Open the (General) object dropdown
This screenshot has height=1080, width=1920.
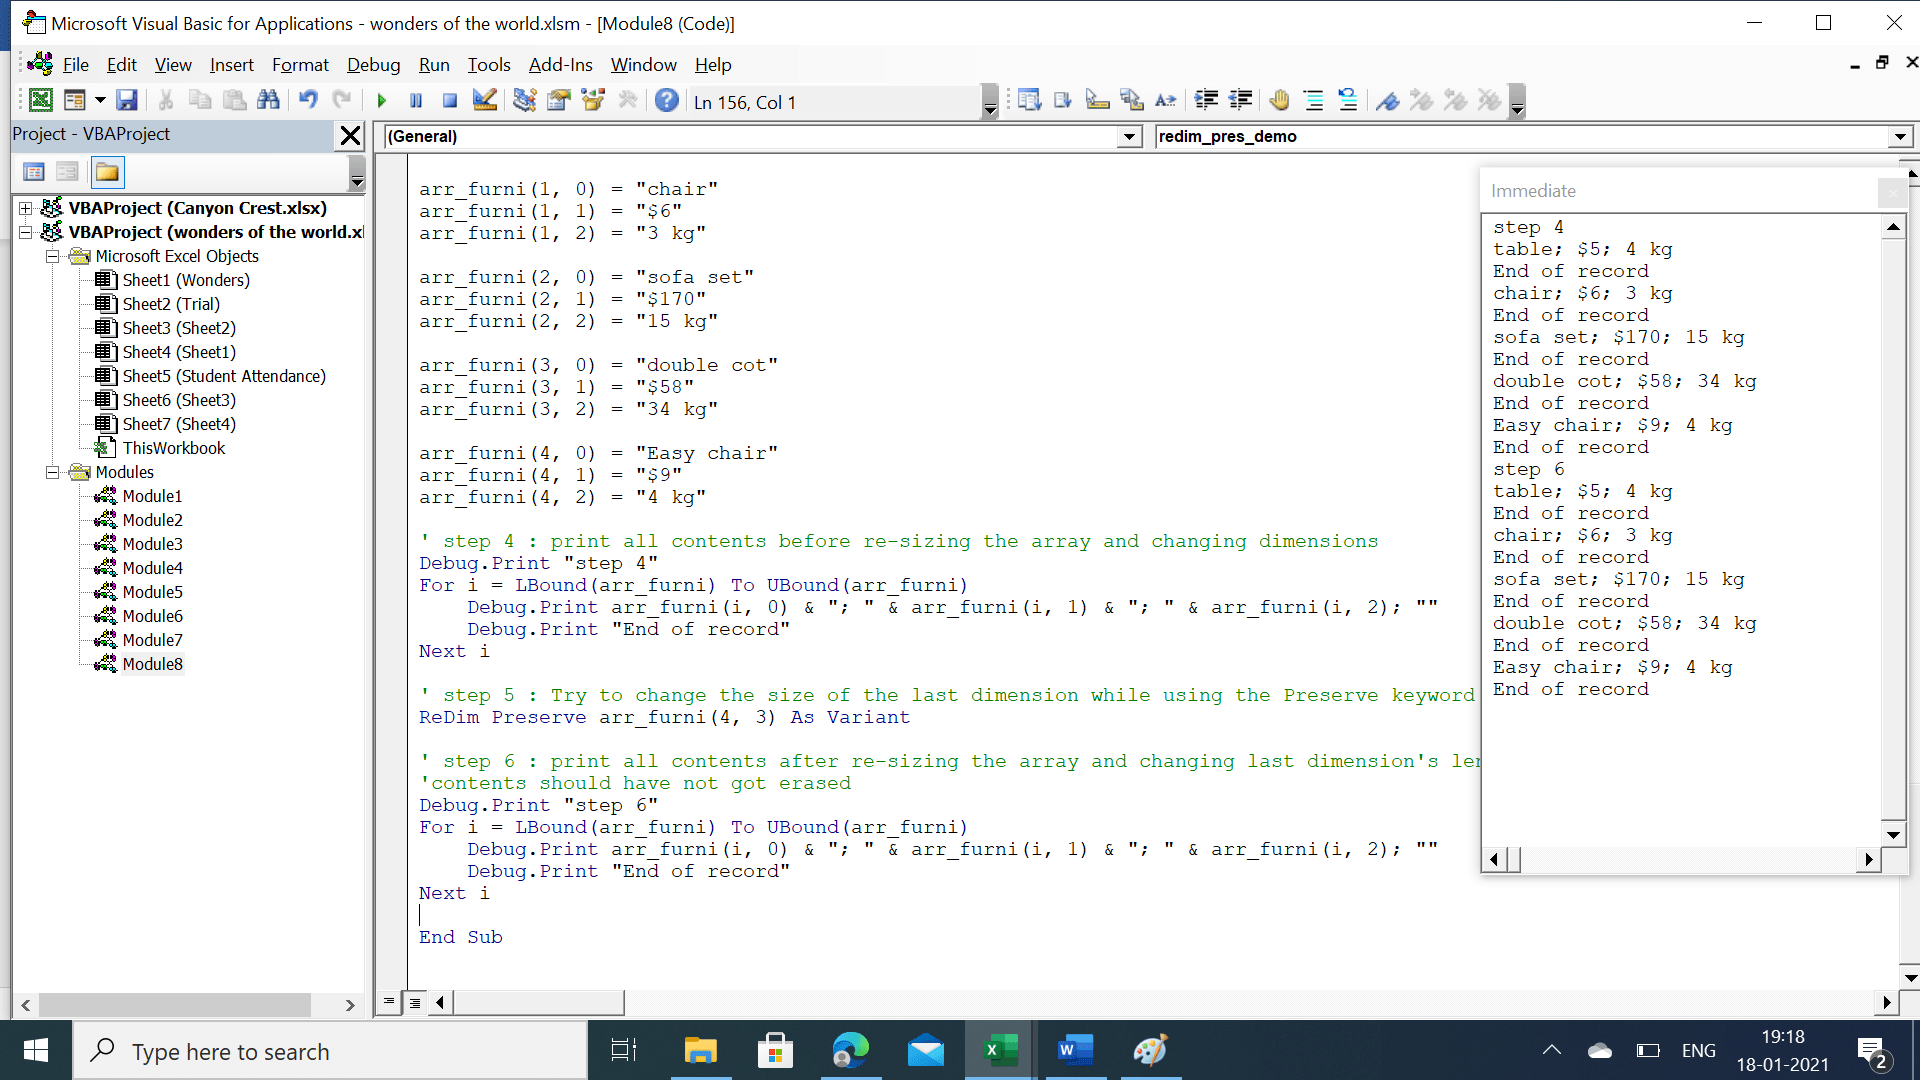pos(1128,136)
